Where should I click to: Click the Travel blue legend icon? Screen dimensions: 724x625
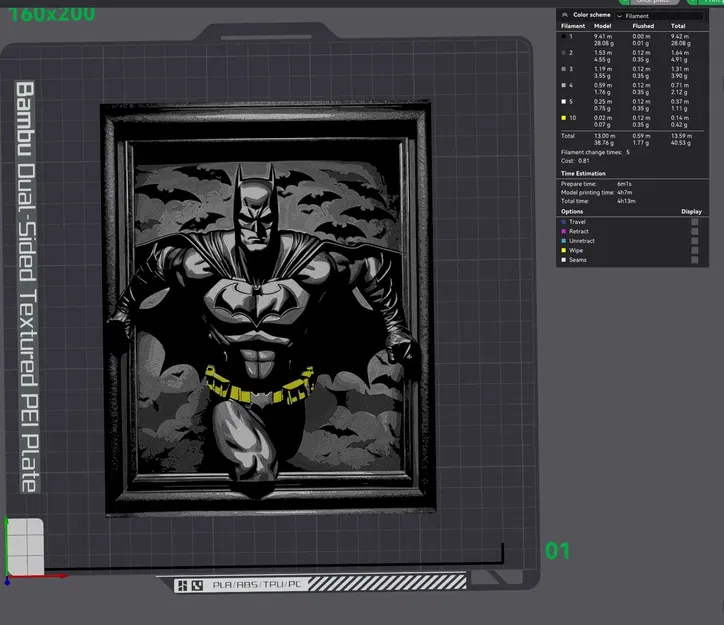pos(564,222)
